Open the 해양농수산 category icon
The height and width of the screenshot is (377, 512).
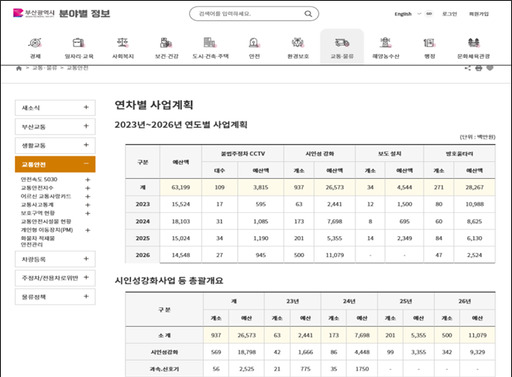tap(386, 43)
